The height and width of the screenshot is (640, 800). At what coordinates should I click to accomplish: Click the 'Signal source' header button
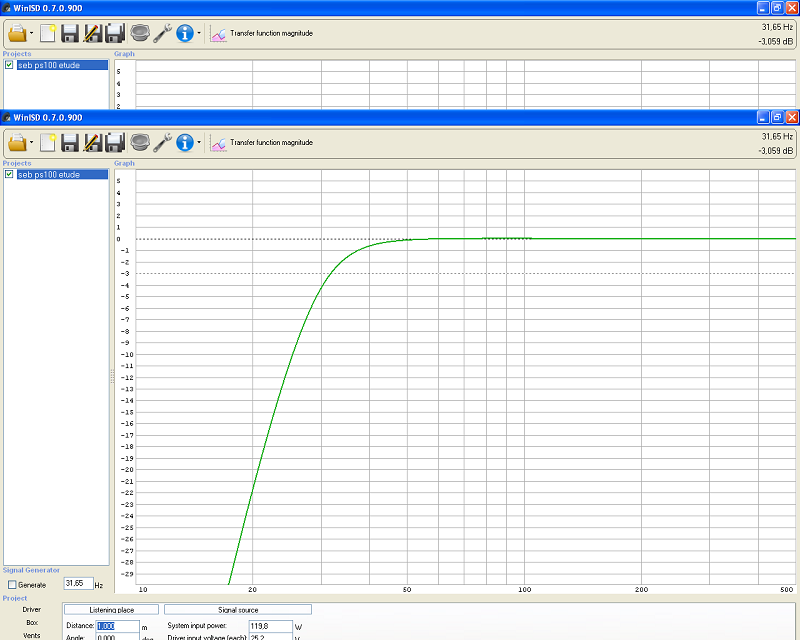tap(238, 610)
